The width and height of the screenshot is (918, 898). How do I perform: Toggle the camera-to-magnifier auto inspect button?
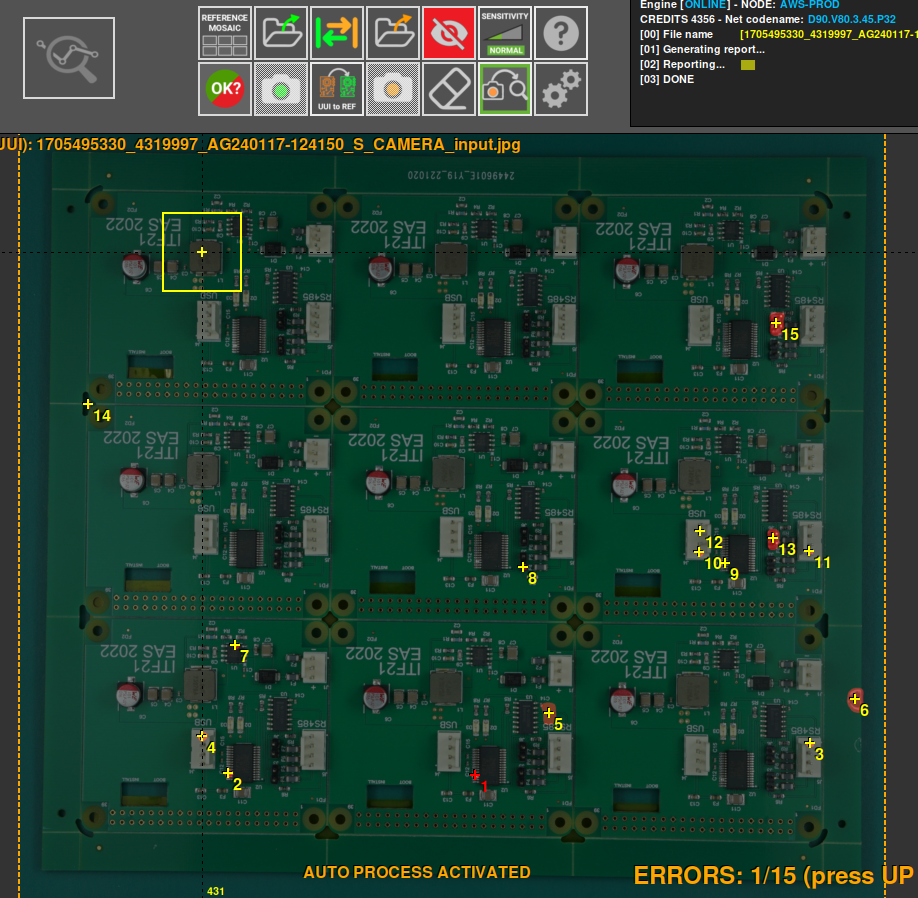[505, 89]
